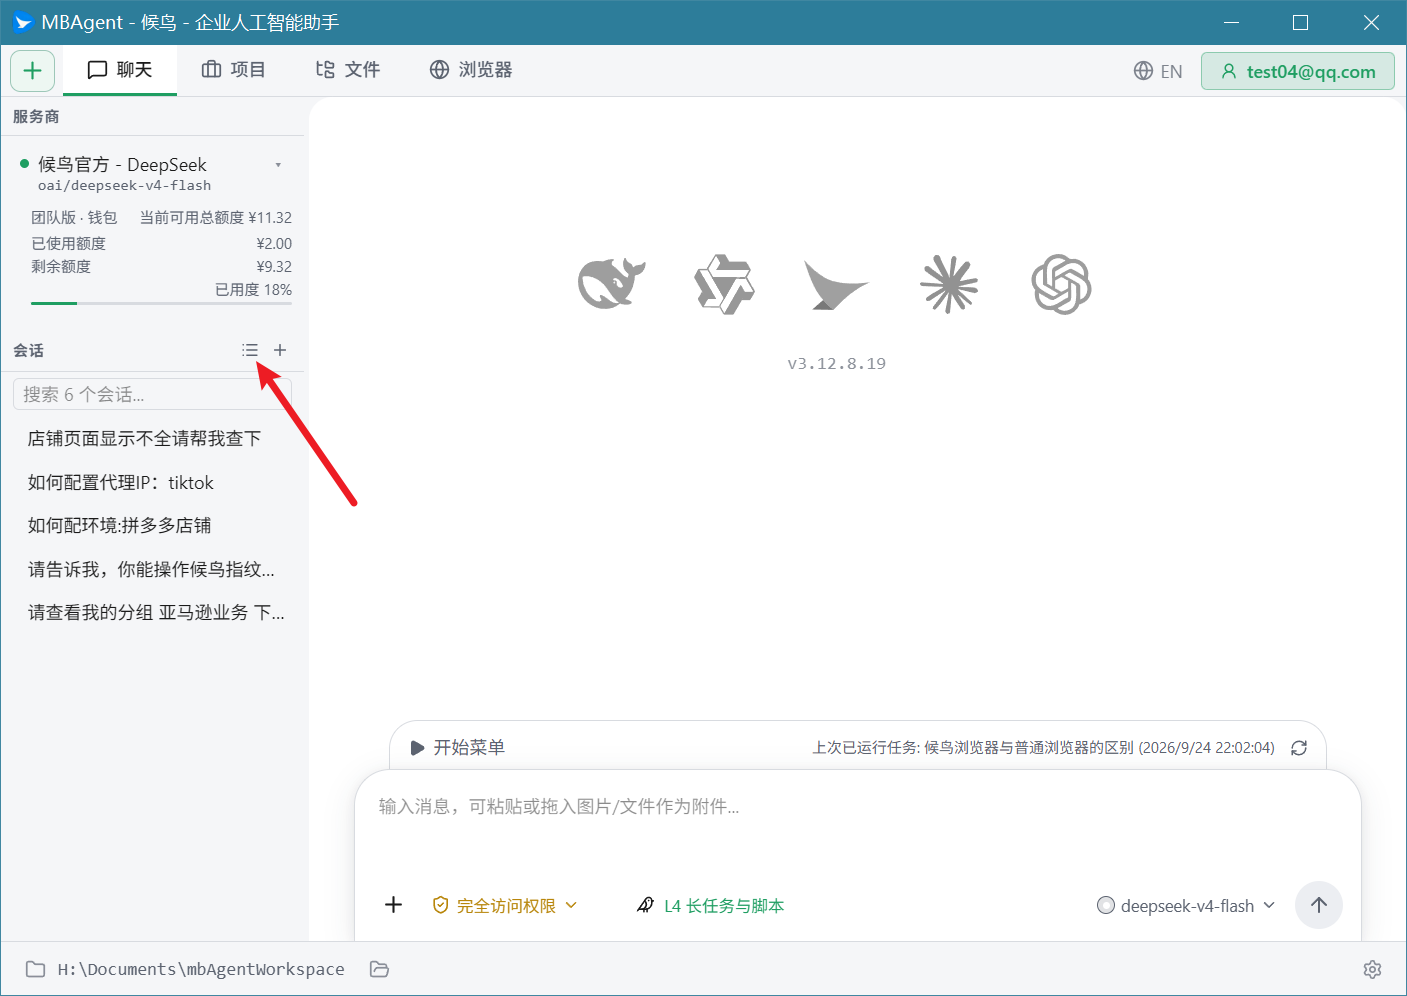Viewport: 1407px width, 996px height.
Task: Click the oai/deepseek-v4-flash model id
Action: pos(125,186)
